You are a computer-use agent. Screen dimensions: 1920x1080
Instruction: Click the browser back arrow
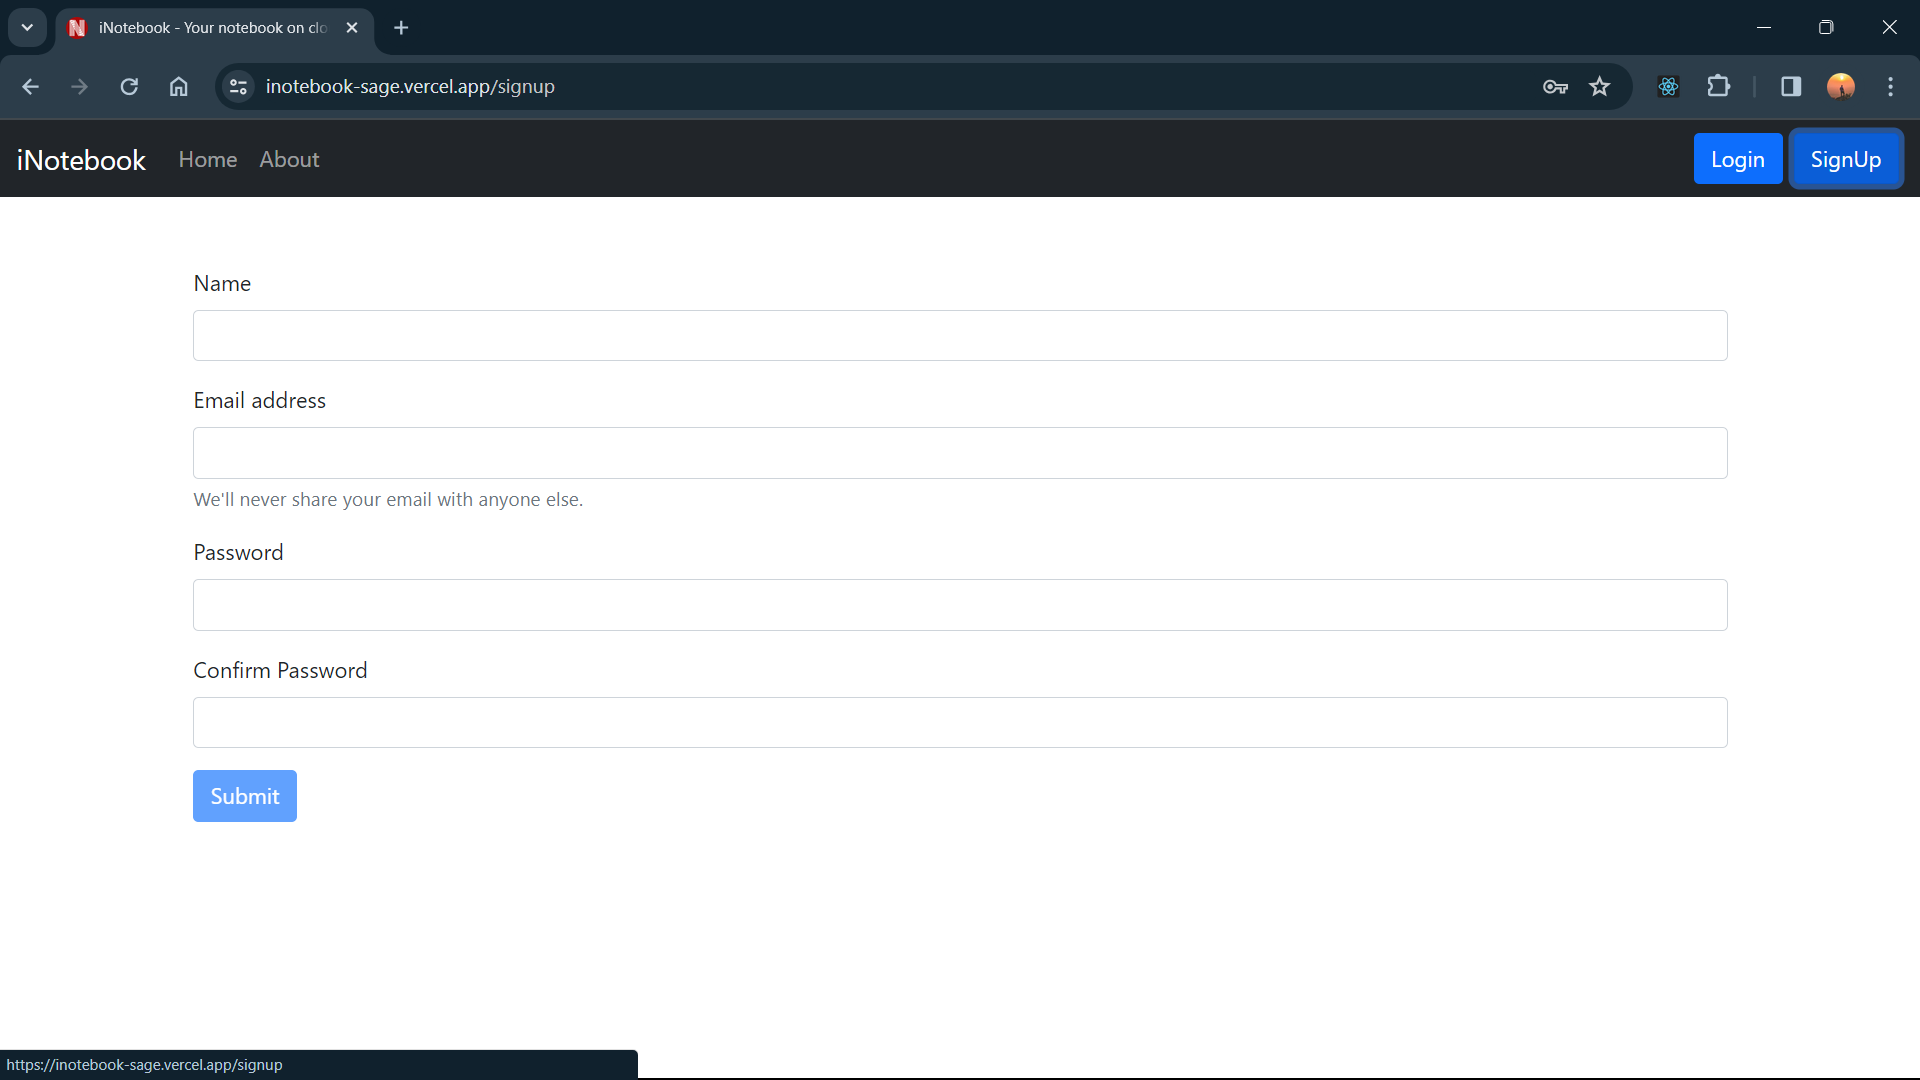point(30,87)
